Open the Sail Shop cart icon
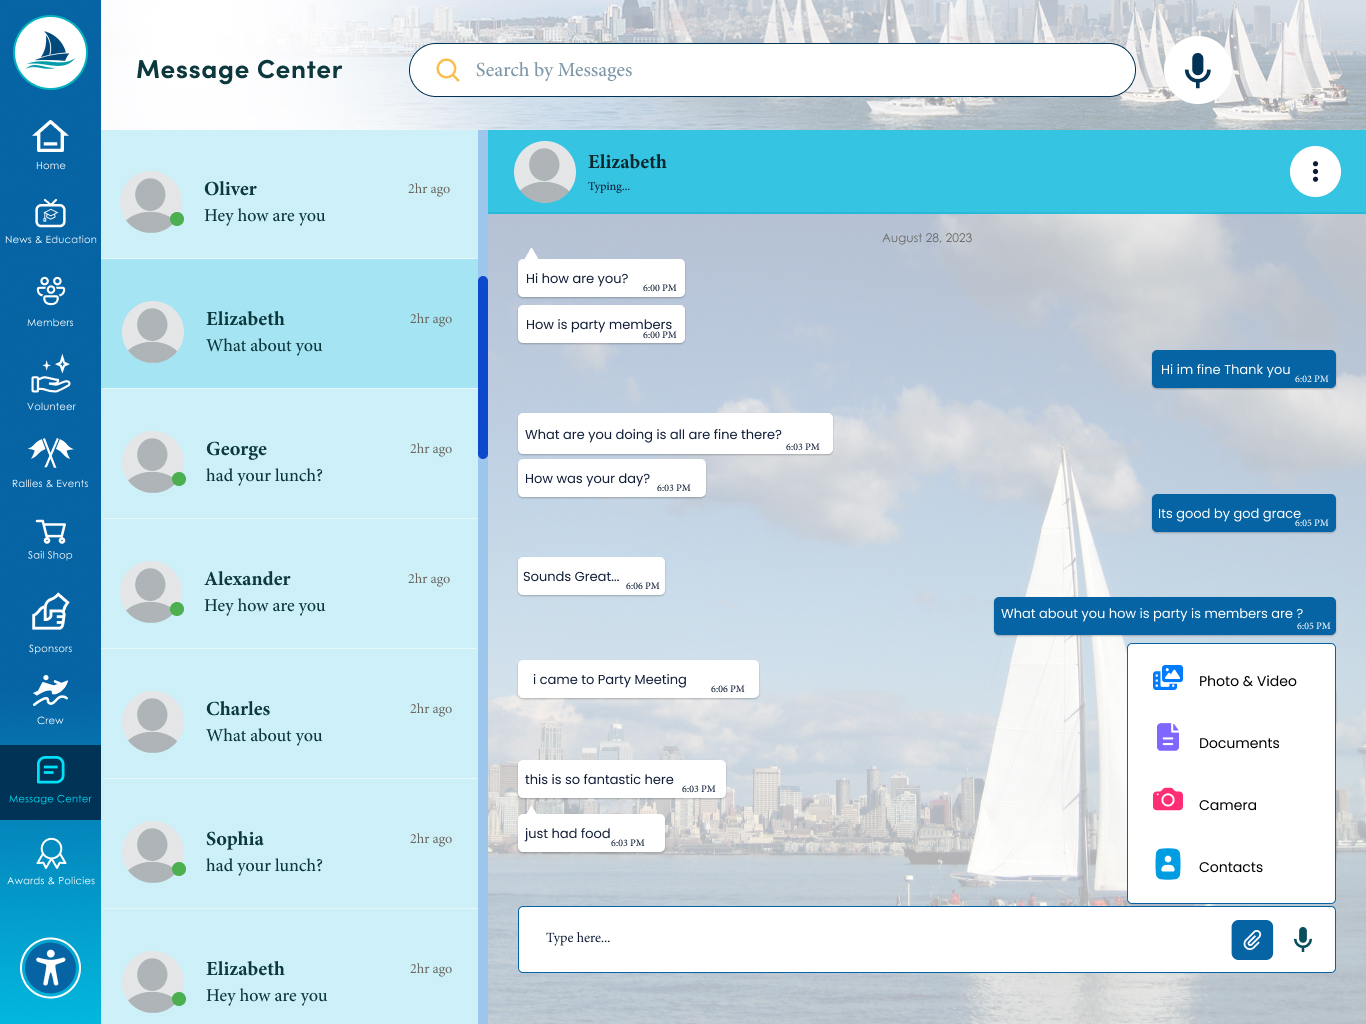The image size is (1366, 1024). [50, 531]
